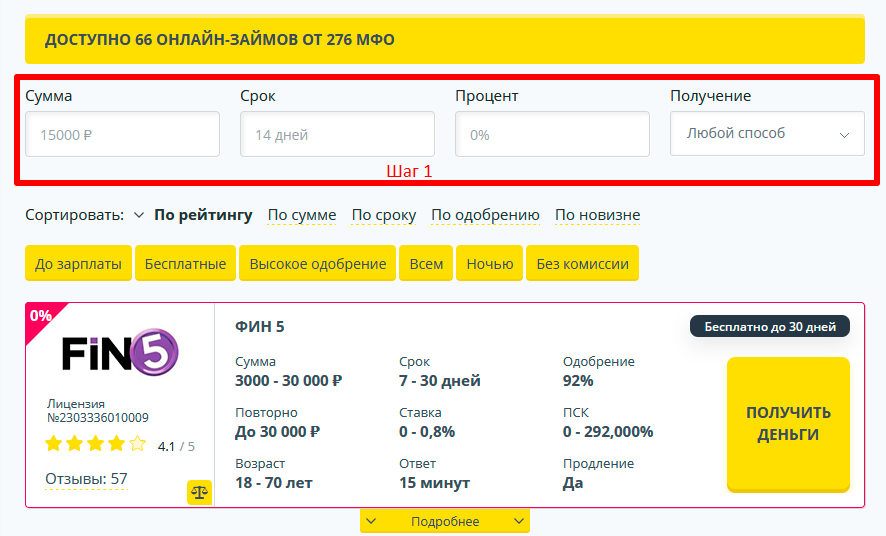Click the Срок input field

pyautogui.click(x=337, y=134)
